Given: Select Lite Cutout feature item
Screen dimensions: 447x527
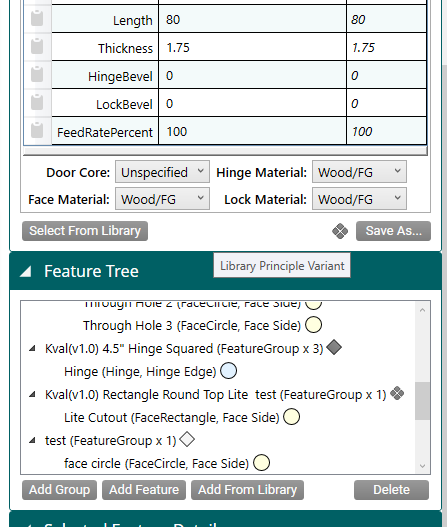Looking at the screenshot, I should click(172, 418).
